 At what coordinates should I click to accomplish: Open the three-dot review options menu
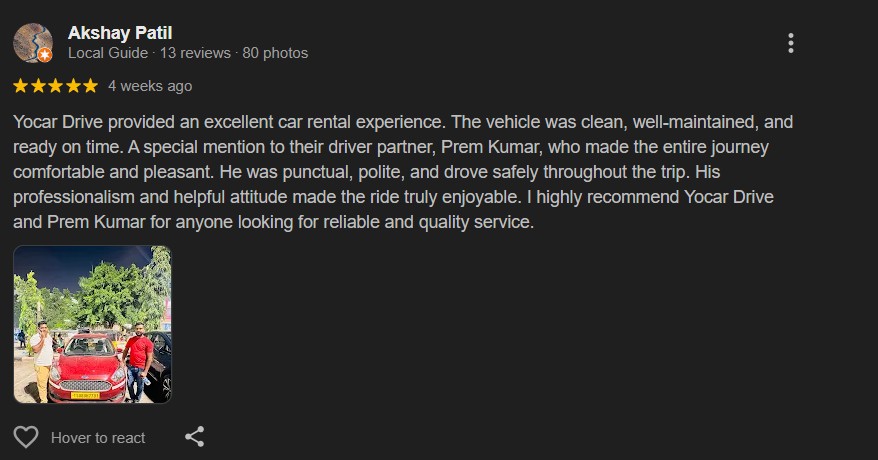(790, 43)
